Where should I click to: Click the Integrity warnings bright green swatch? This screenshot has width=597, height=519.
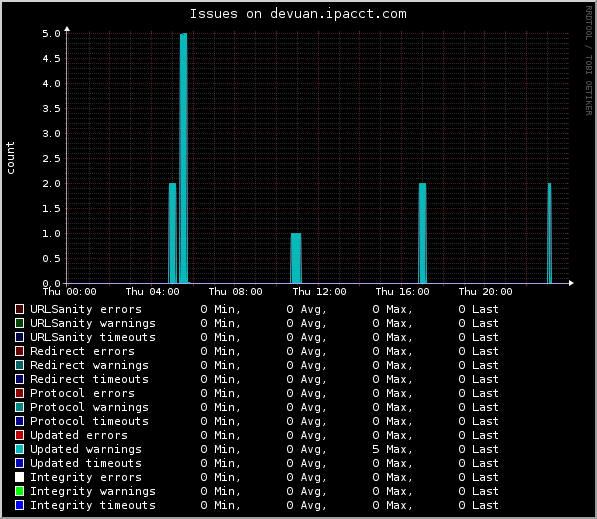tap(19, 491)
